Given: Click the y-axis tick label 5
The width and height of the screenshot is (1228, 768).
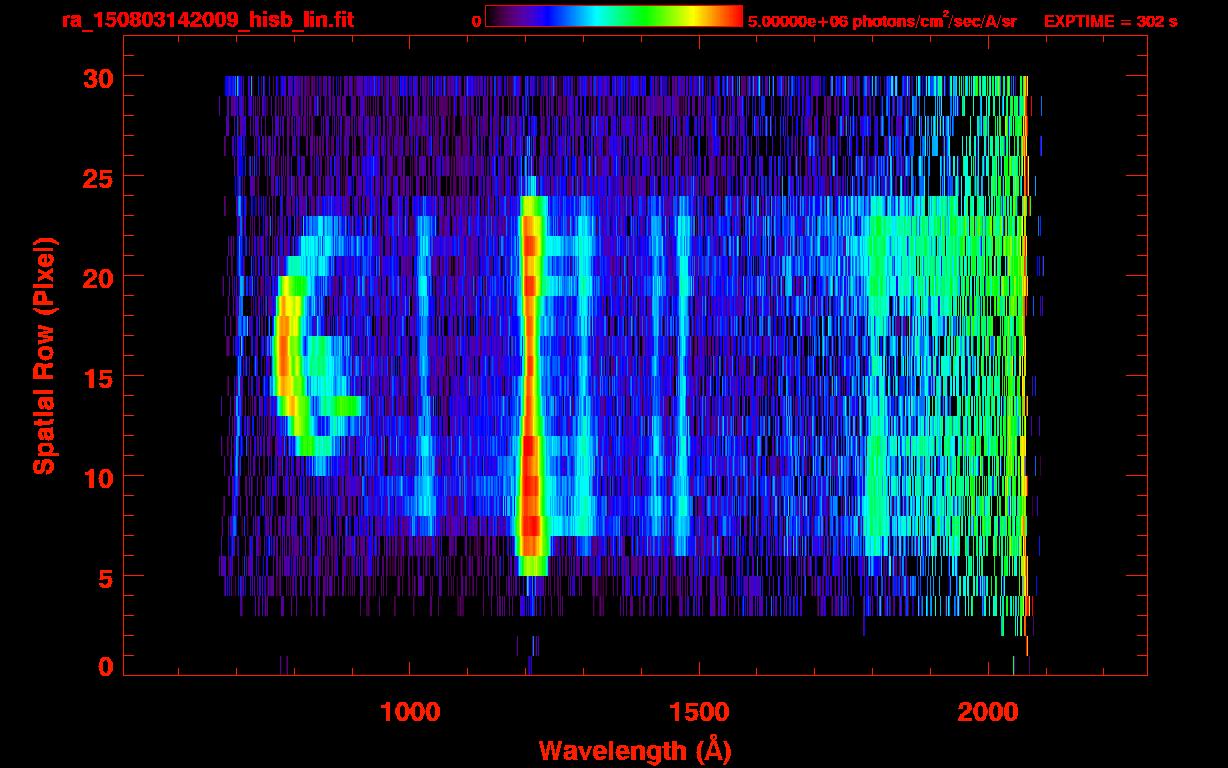Looking at the screenshot, I should 104,577.
